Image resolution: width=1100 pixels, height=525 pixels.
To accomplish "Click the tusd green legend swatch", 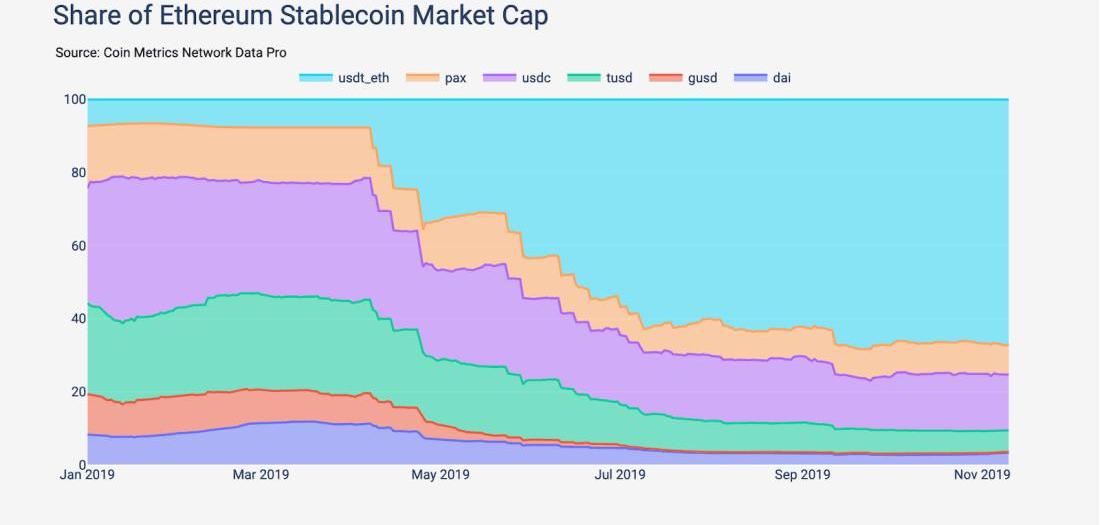I will click(584, 78).
